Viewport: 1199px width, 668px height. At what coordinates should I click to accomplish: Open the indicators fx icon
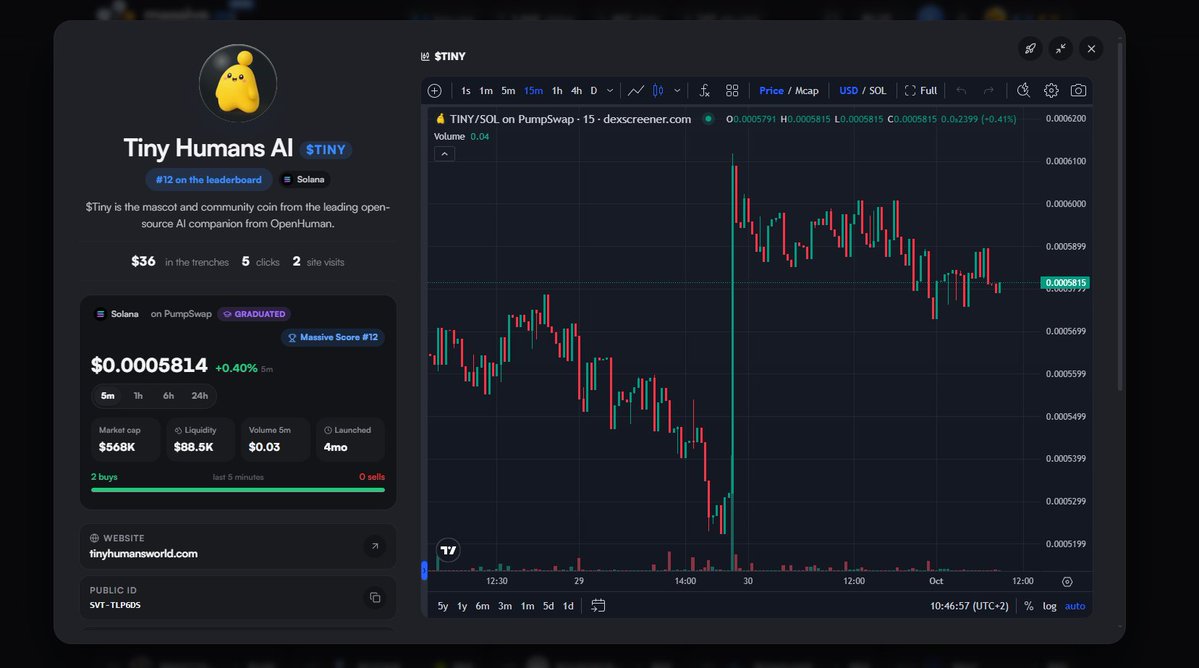(704, 91)
